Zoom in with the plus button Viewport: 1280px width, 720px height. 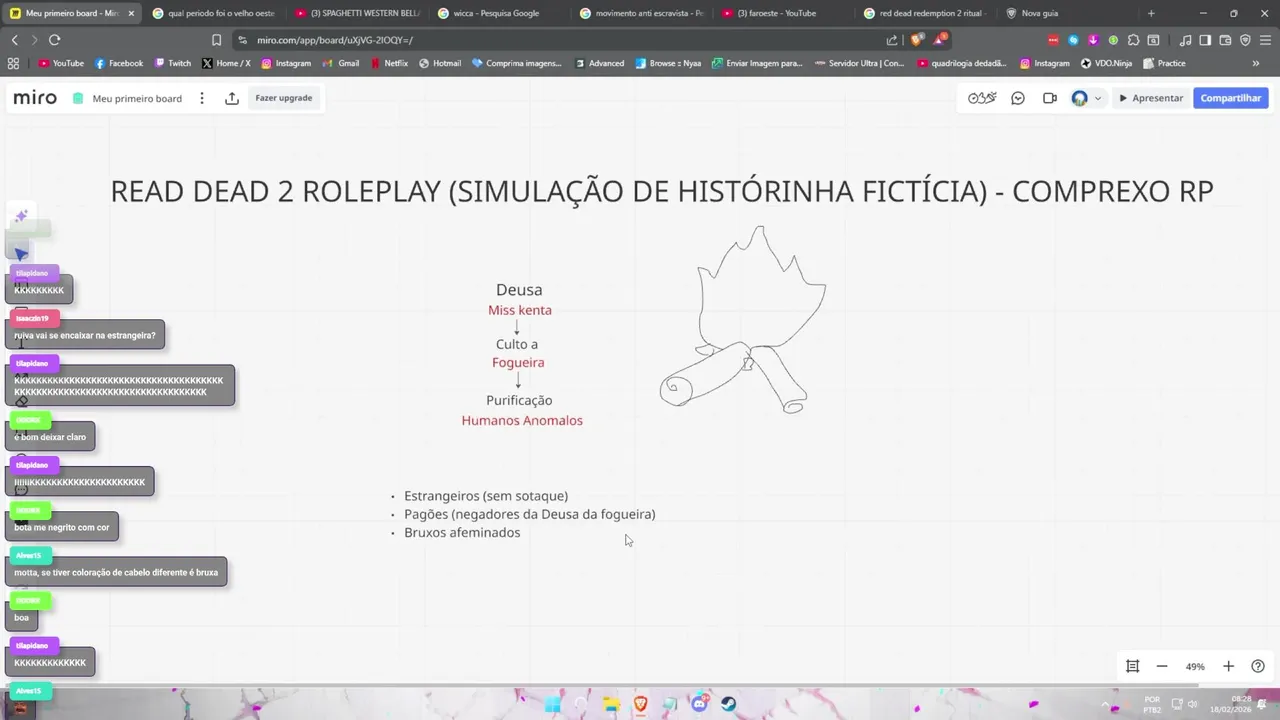click(1228, 666)
